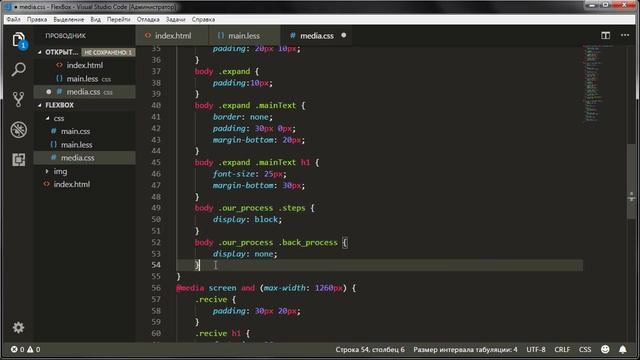This screenshot has width=640, height=360.
Task: Click the editor vertical scrollbar thumb
Action: pos(631,181)
